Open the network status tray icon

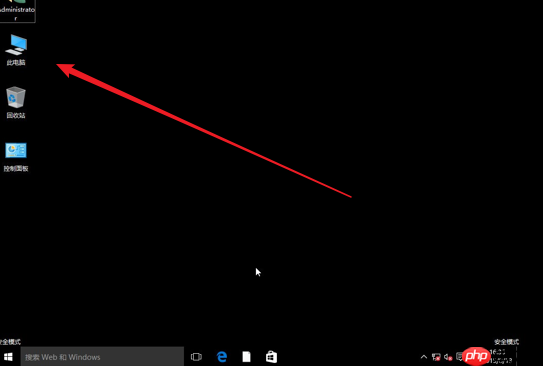(x=436, y=357)
